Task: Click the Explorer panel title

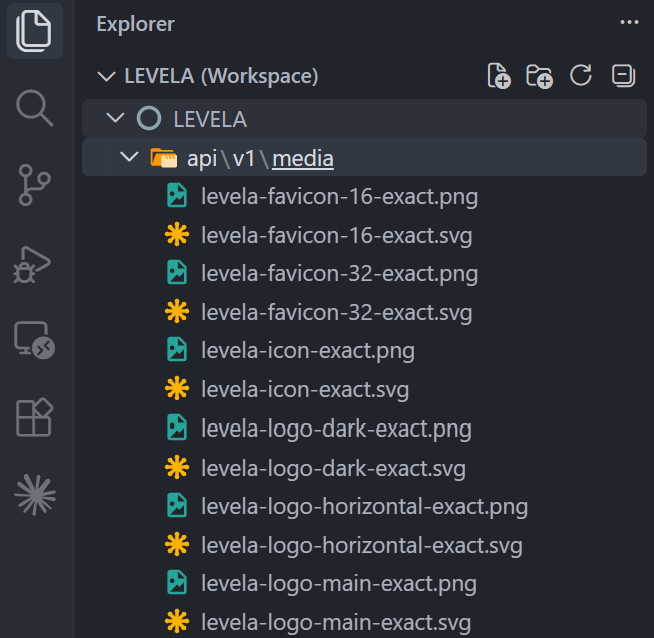Action: click(x=136, y=24)
